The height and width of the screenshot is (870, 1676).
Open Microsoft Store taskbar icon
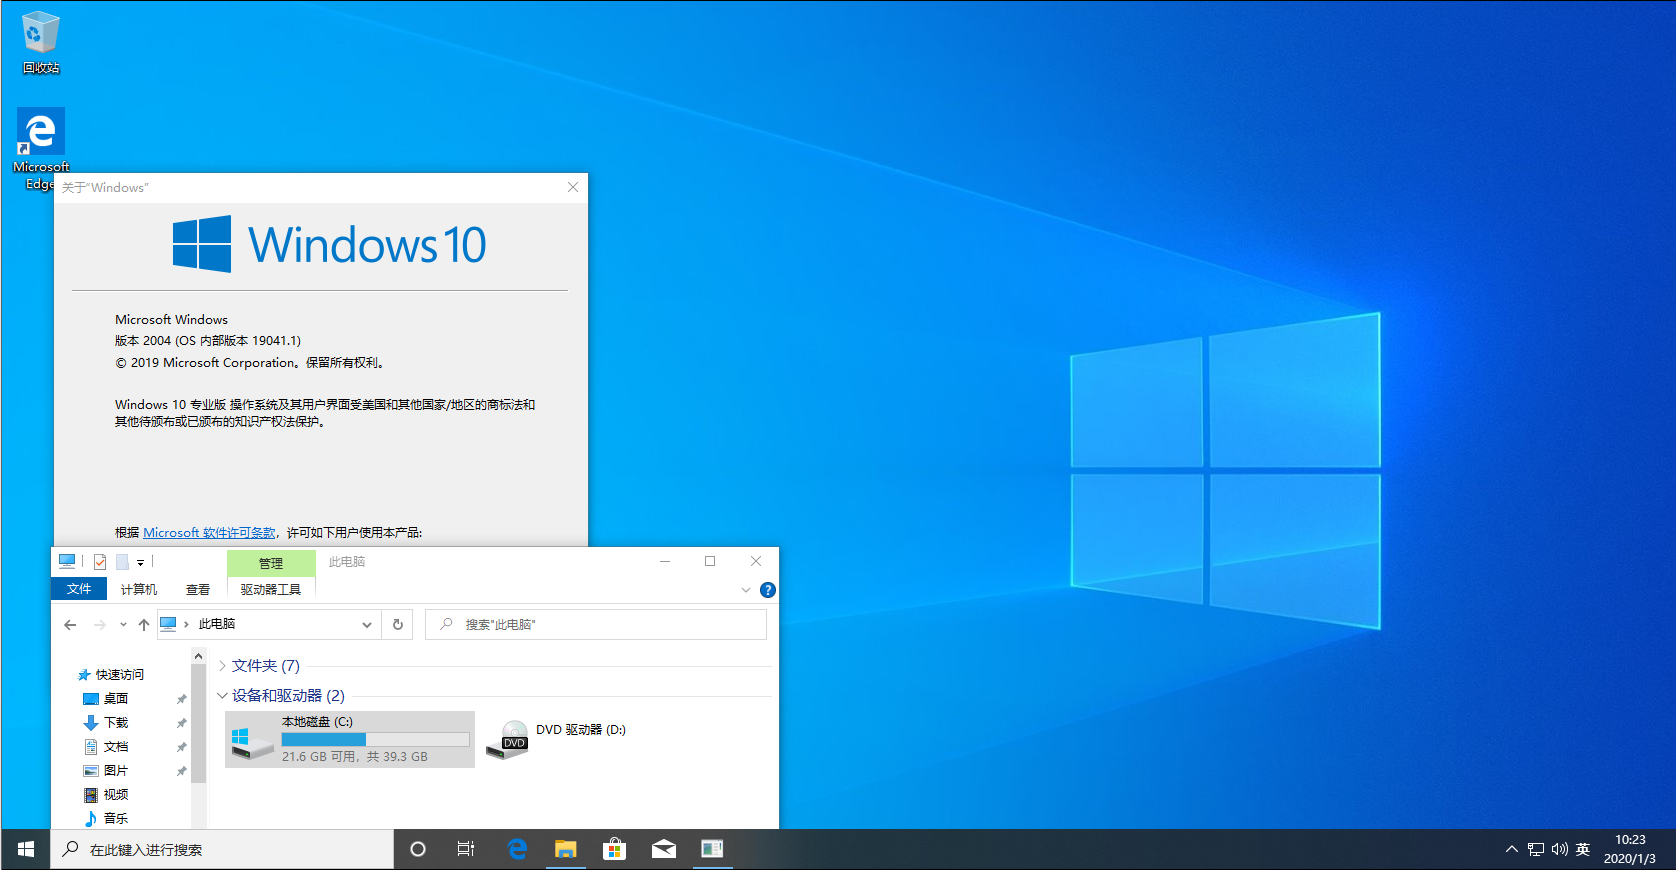[614, 849]
